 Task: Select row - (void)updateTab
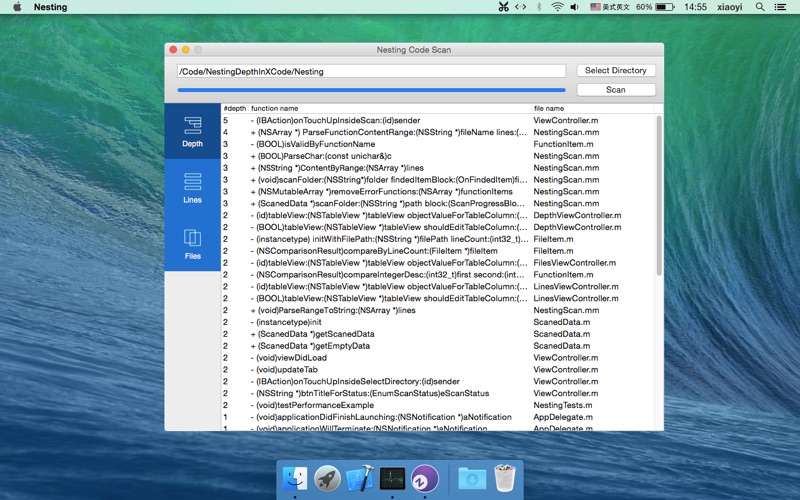438,369
